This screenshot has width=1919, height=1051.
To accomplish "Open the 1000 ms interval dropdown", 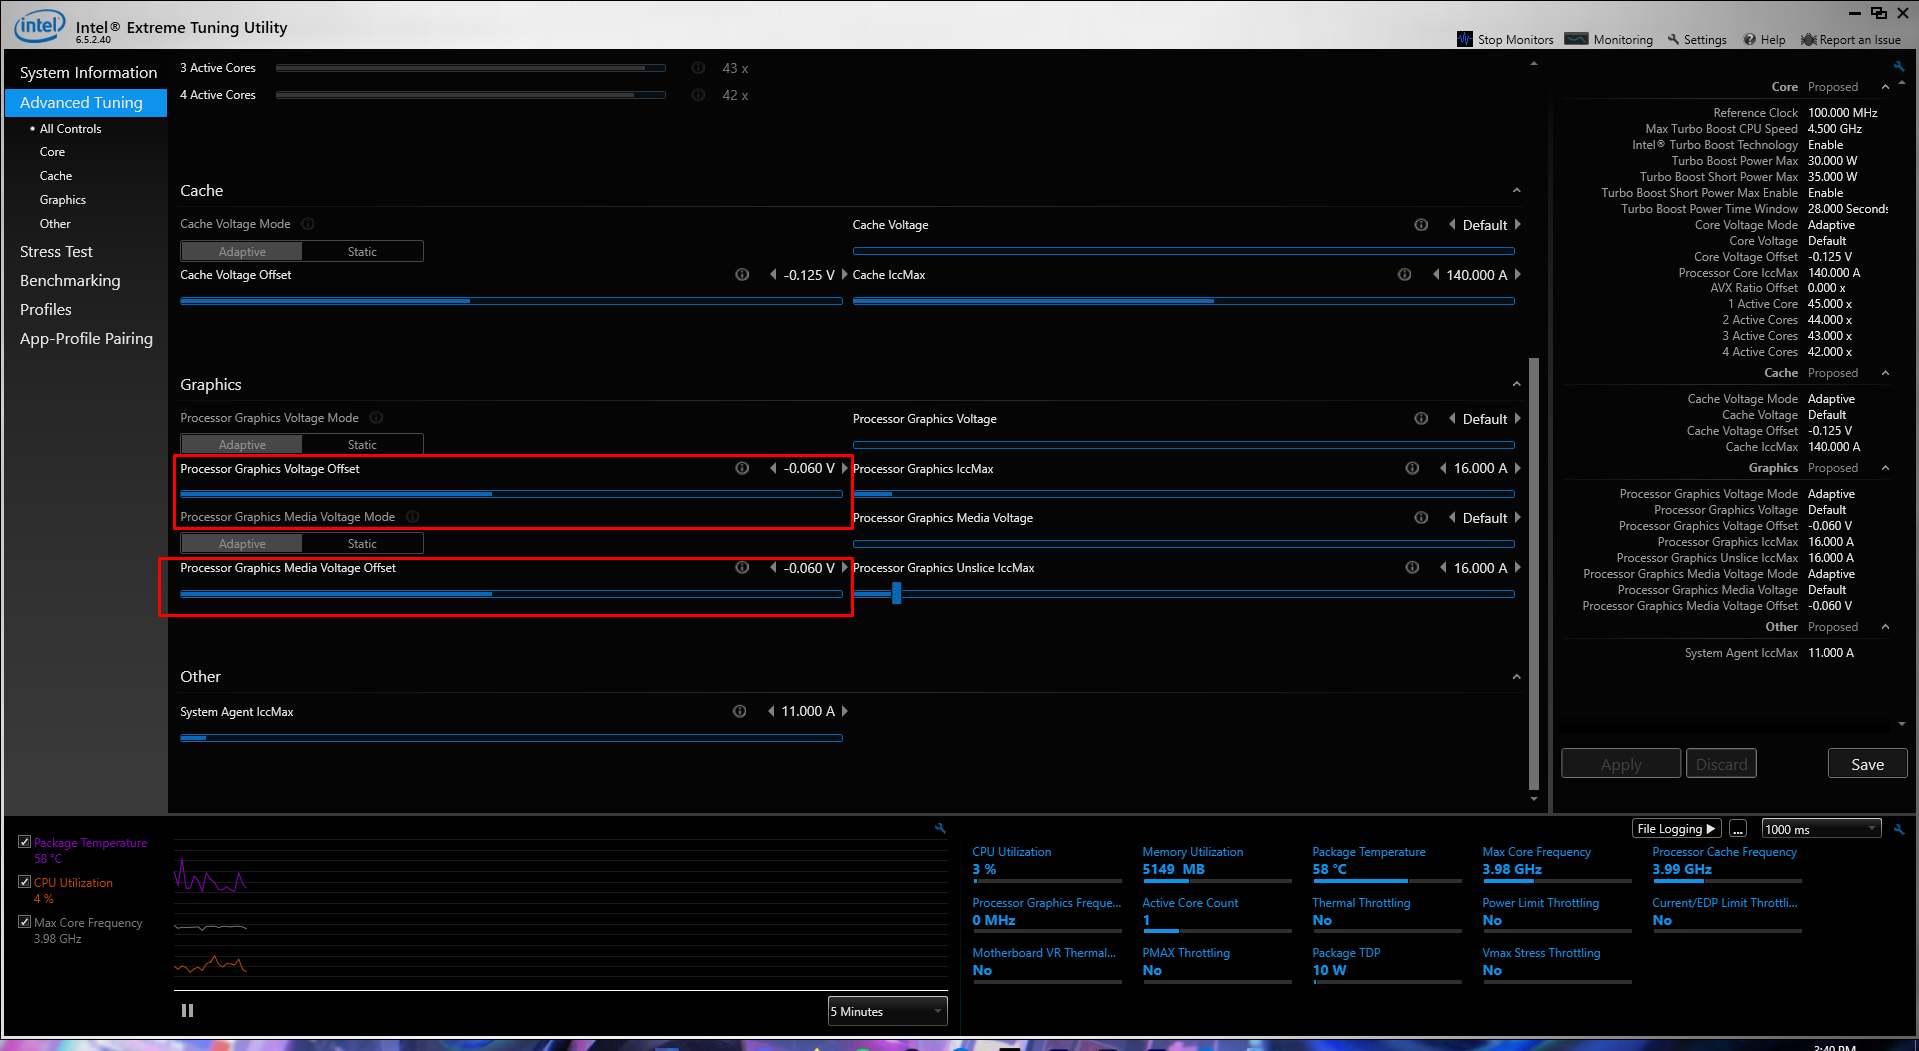I will click(1821, 829).
